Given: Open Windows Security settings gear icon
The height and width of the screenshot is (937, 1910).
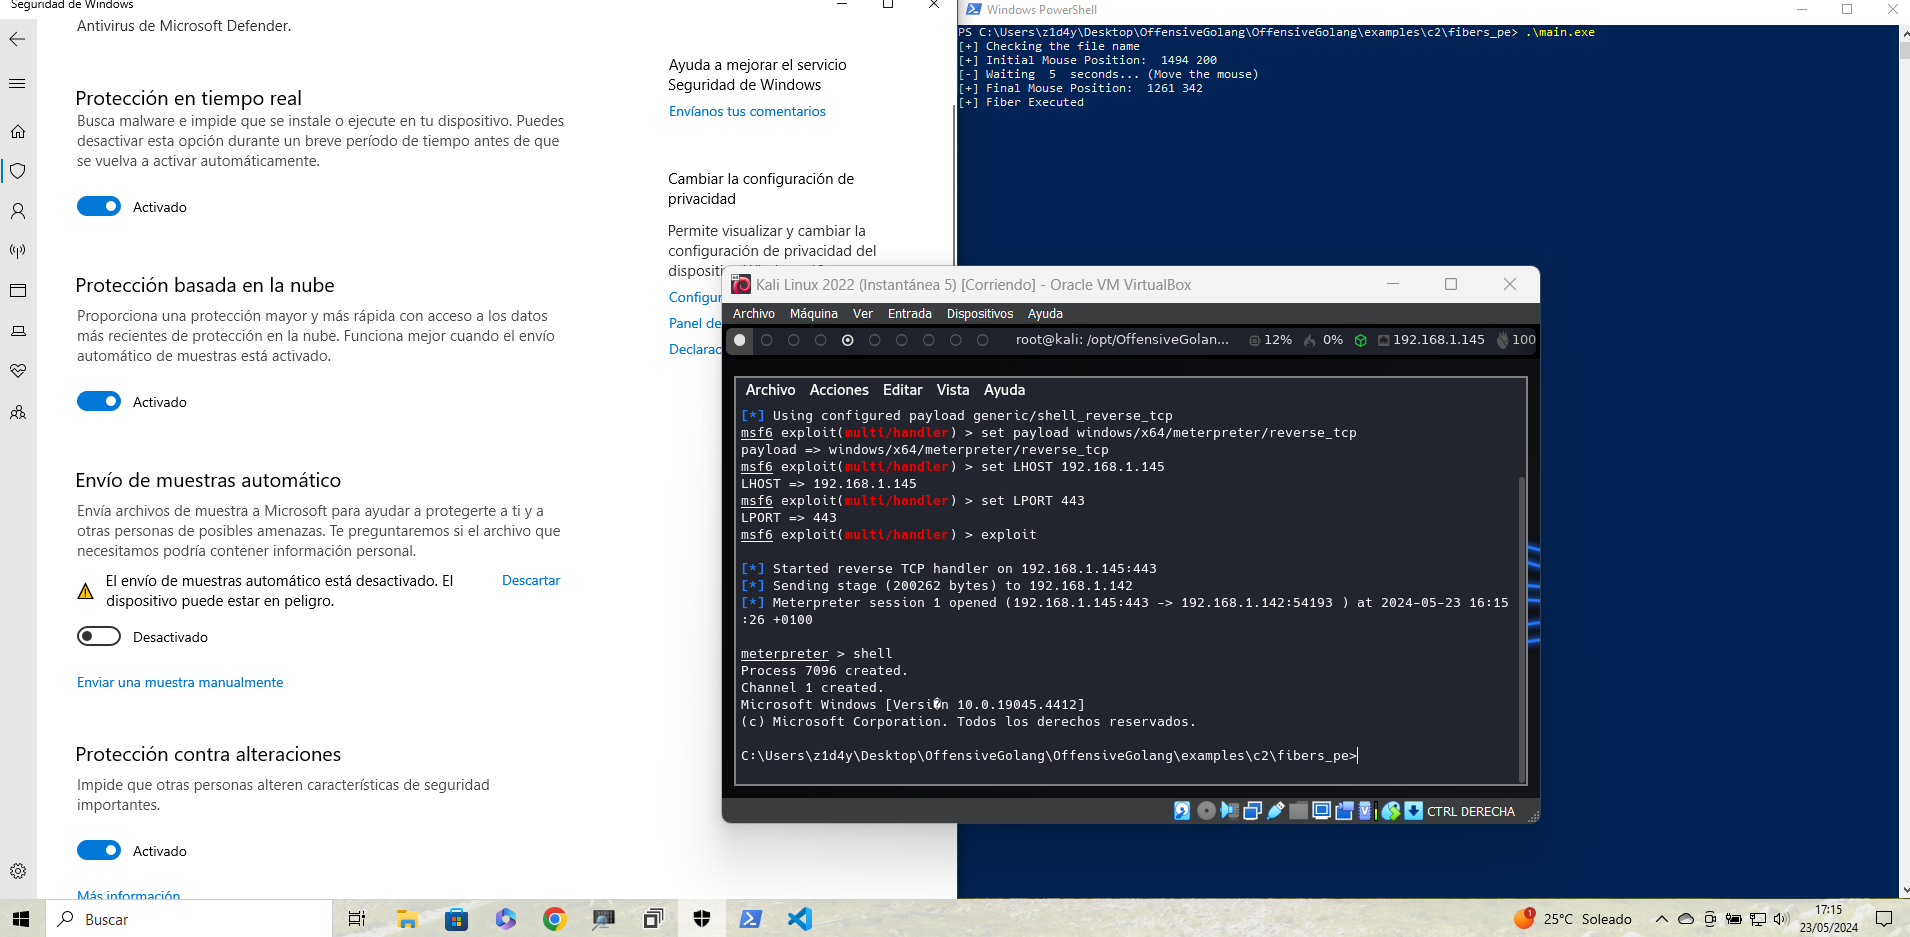Looking at the screenshot, I should [x=18, y=871].
